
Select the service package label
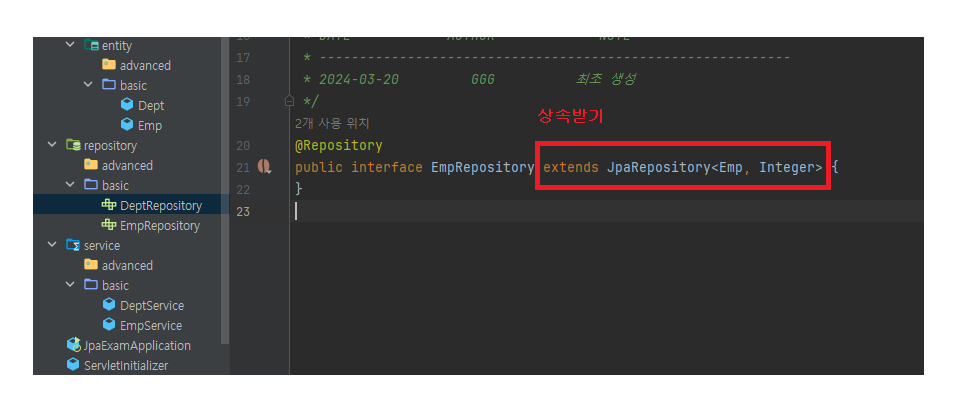pyautogui.click(x=102, y=245)
